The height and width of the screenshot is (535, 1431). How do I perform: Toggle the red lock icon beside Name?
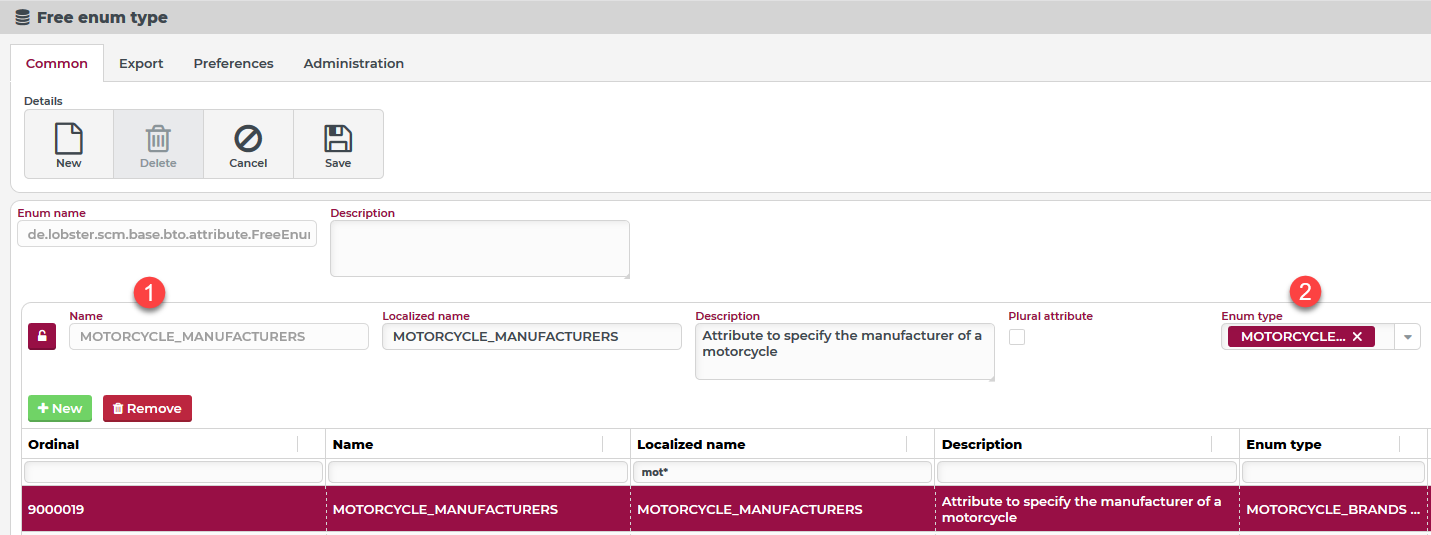point(42,337)
